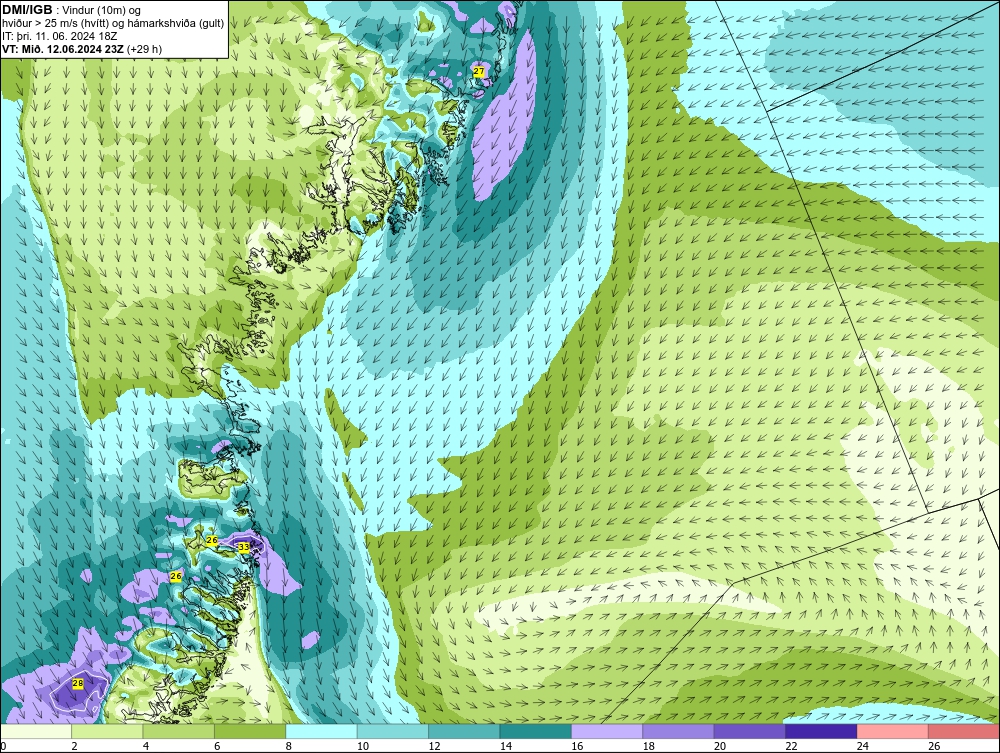Click the 'VT: Mið. 12.06.2024 23Z' valid time
The image size is (1000, 753).
pos(63,49)
